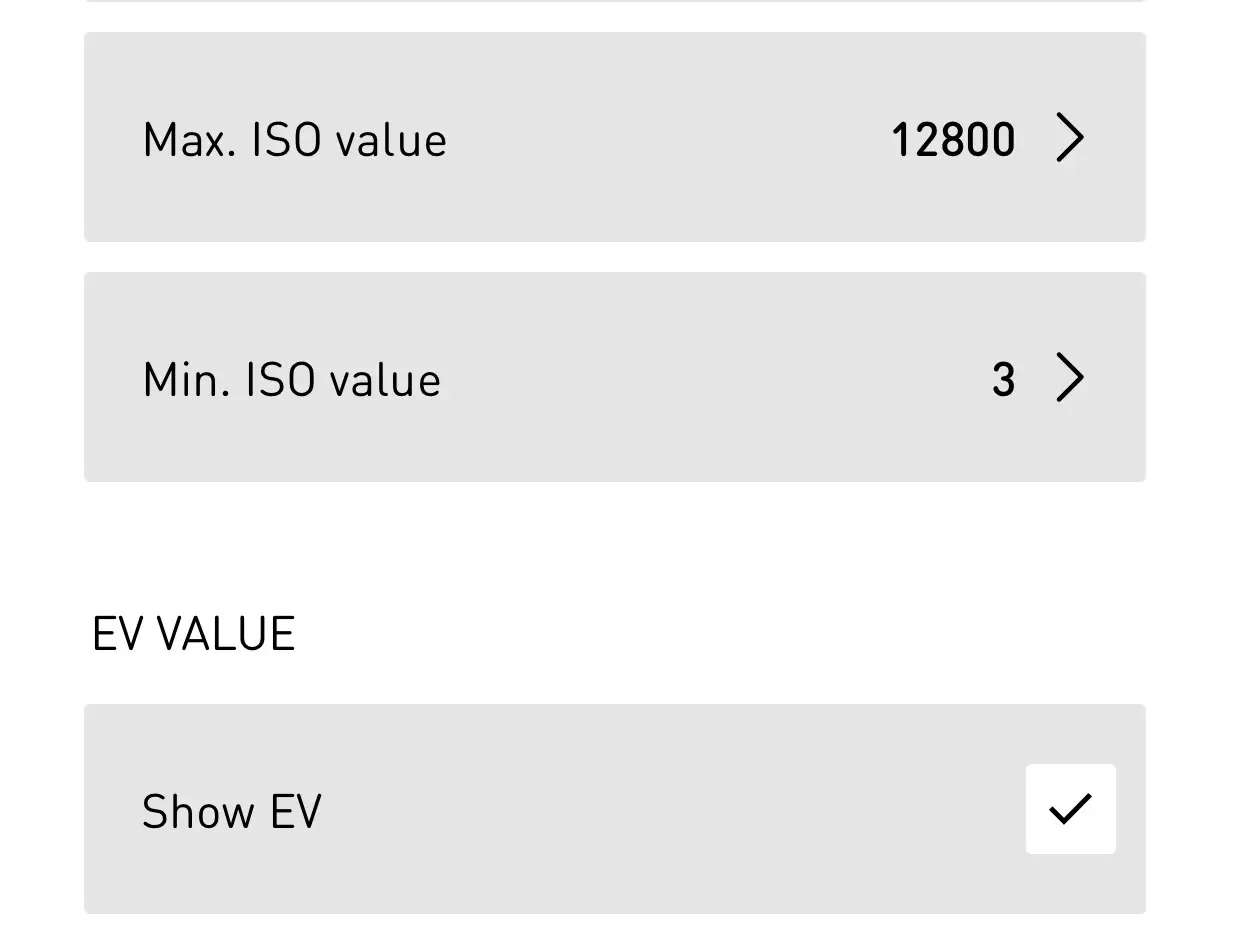Disable EV display using the white checkbox
Screen dimensions: 1236x928
click(1070, 809)
